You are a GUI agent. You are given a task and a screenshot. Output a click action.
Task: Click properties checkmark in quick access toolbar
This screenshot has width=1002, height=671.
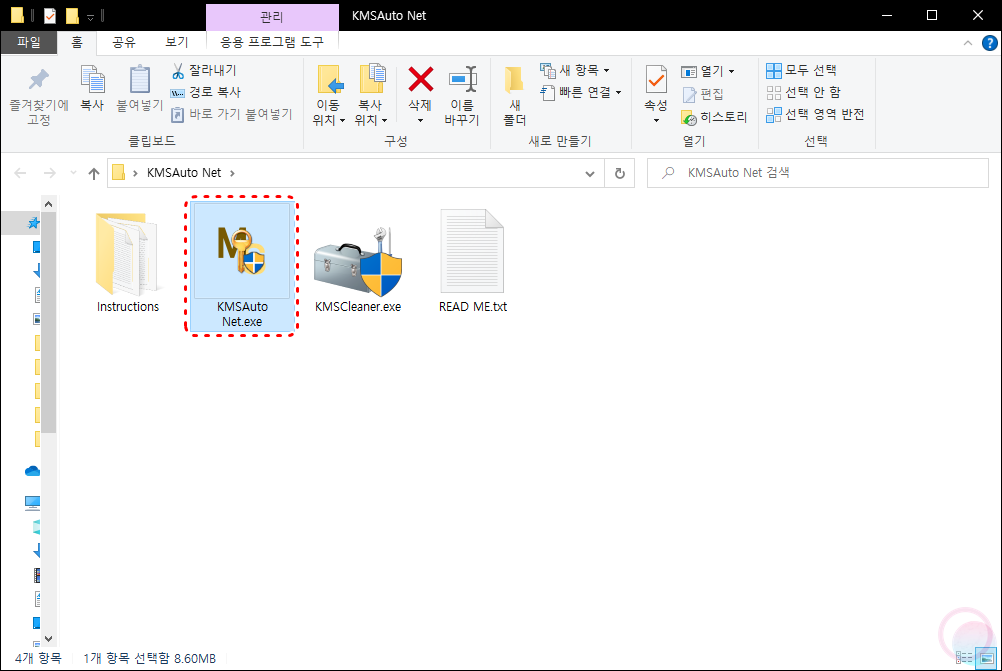[50, 15]
